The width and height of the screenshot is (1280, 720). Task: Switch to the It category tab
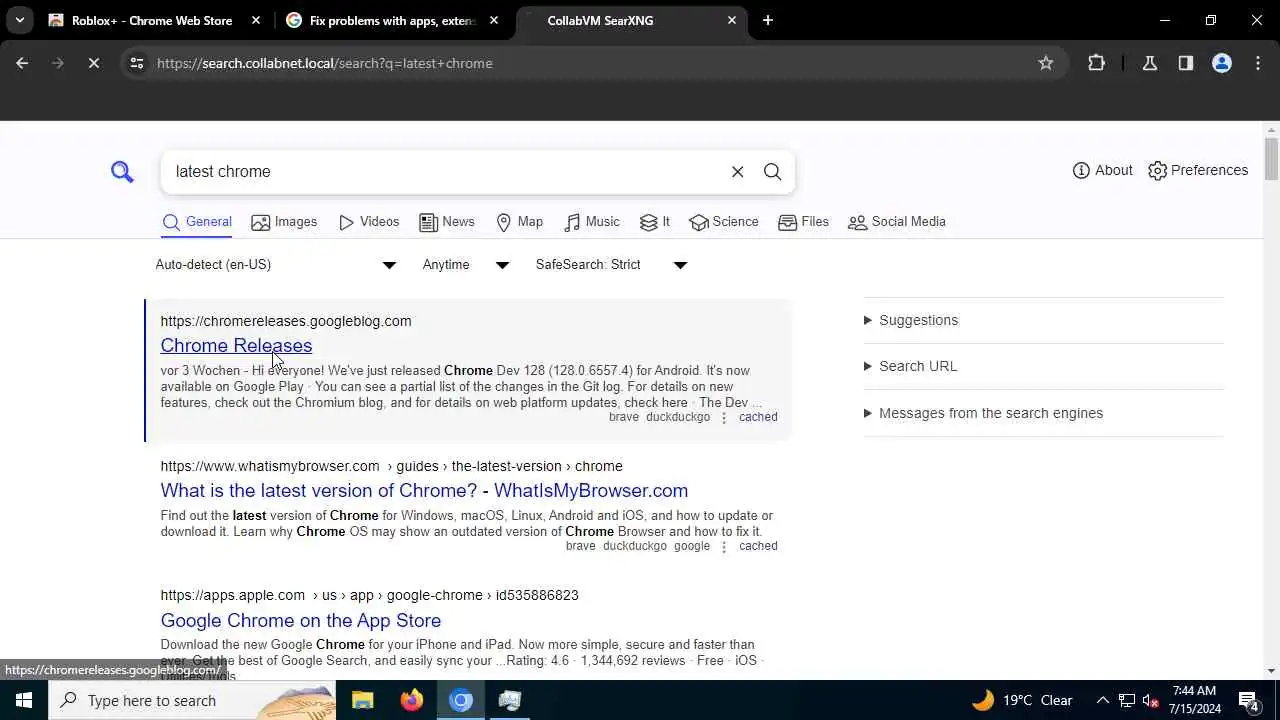pos(654,222)
